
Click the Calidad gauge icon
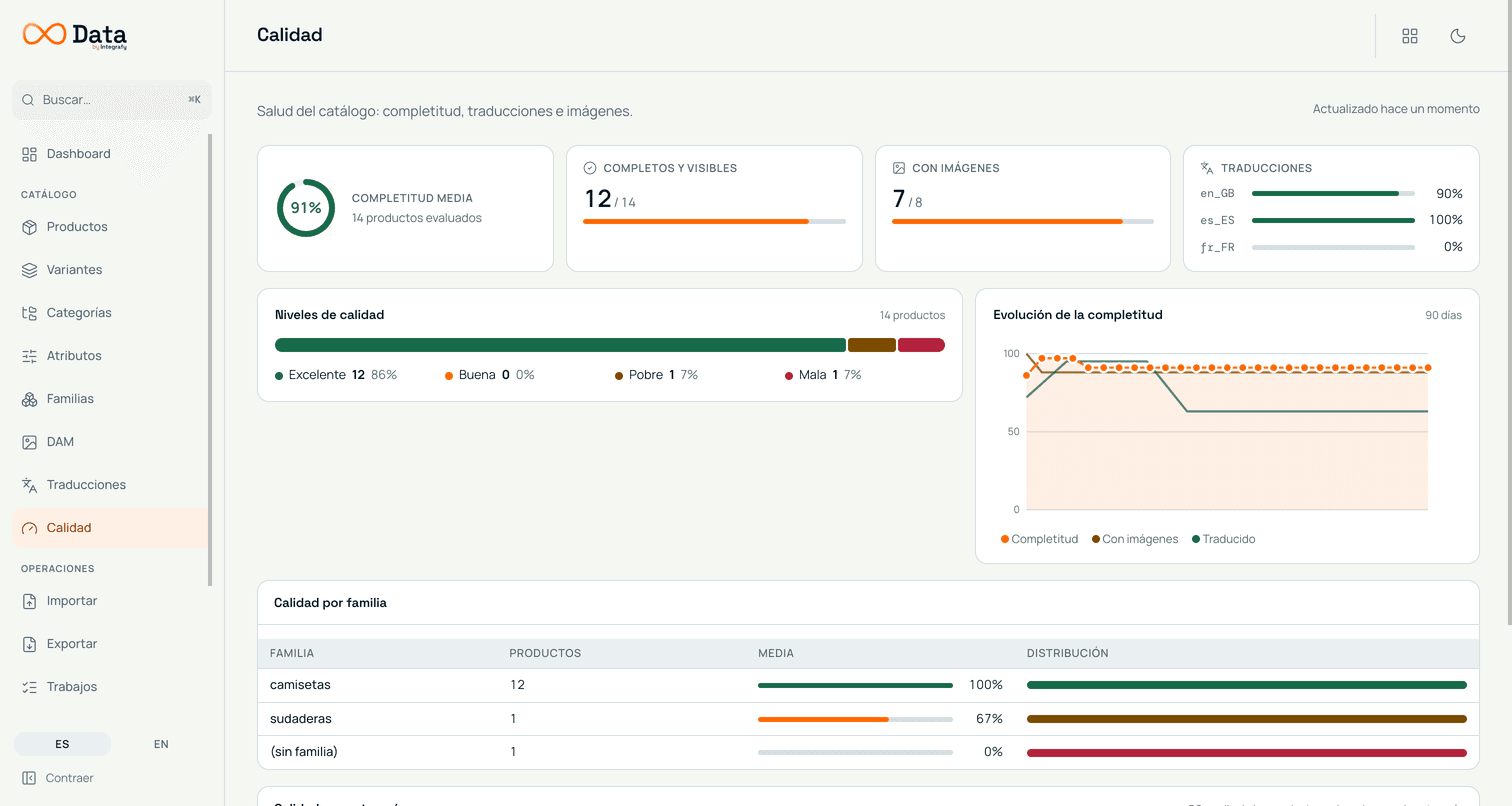click(x=29, y=528)
